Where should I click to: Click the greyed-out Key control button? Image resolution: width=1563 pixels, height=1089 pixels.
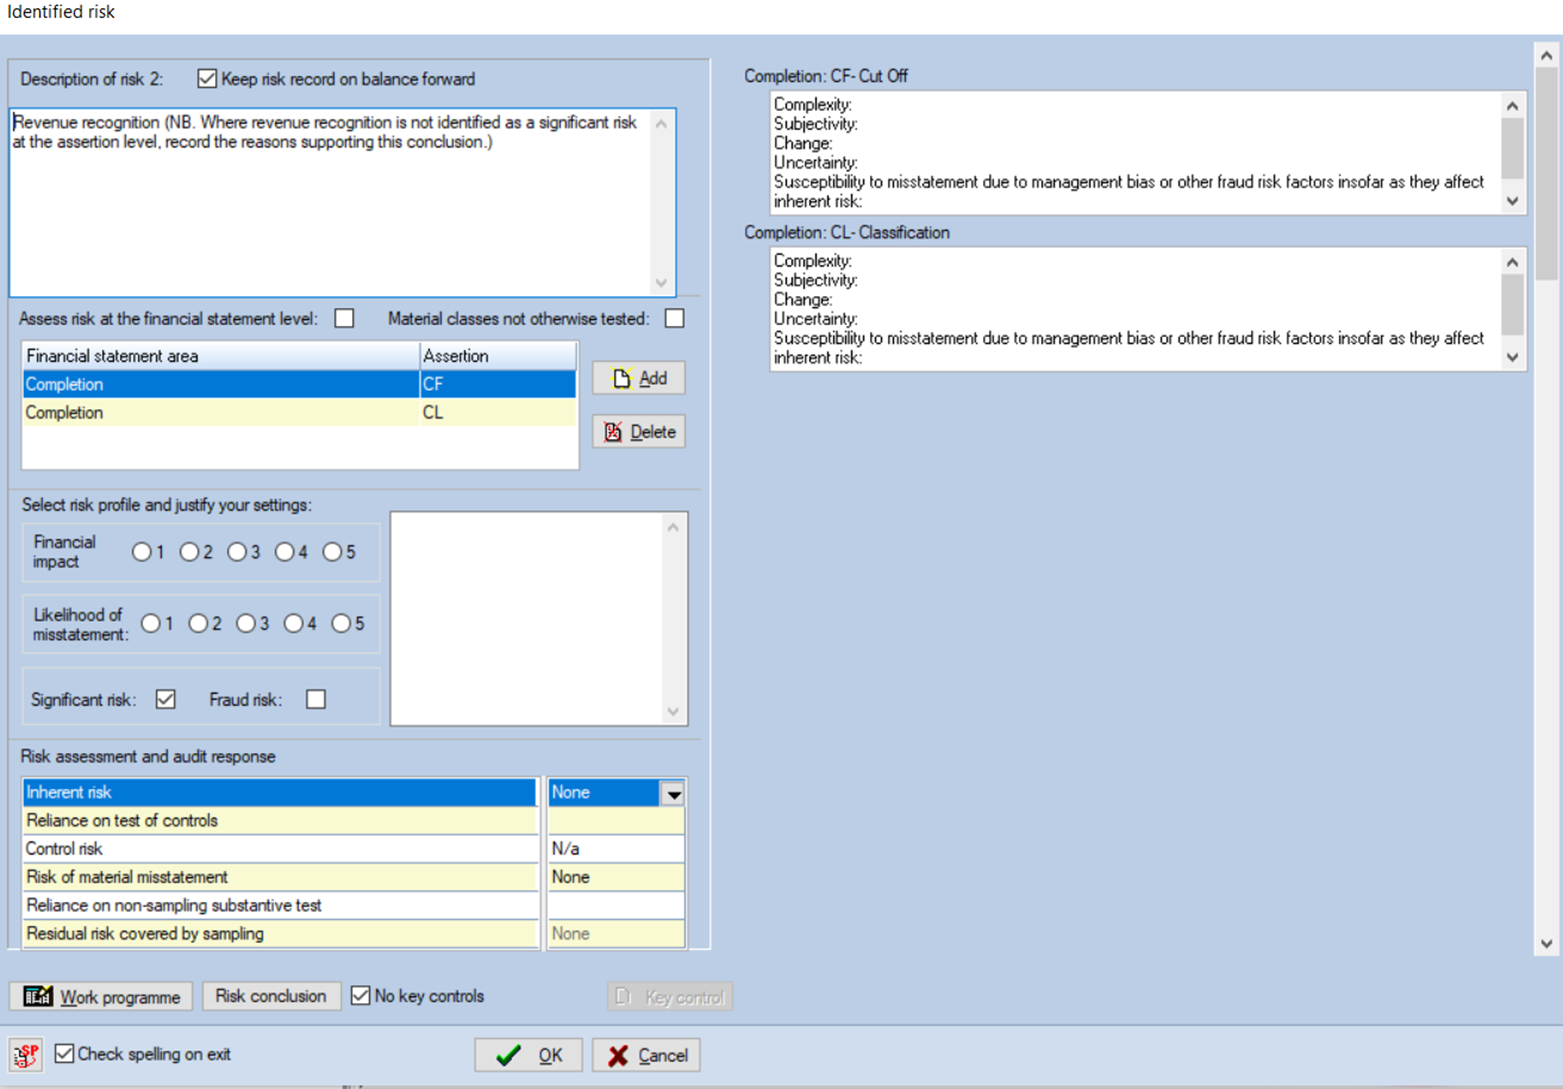(x=670, y=997)
